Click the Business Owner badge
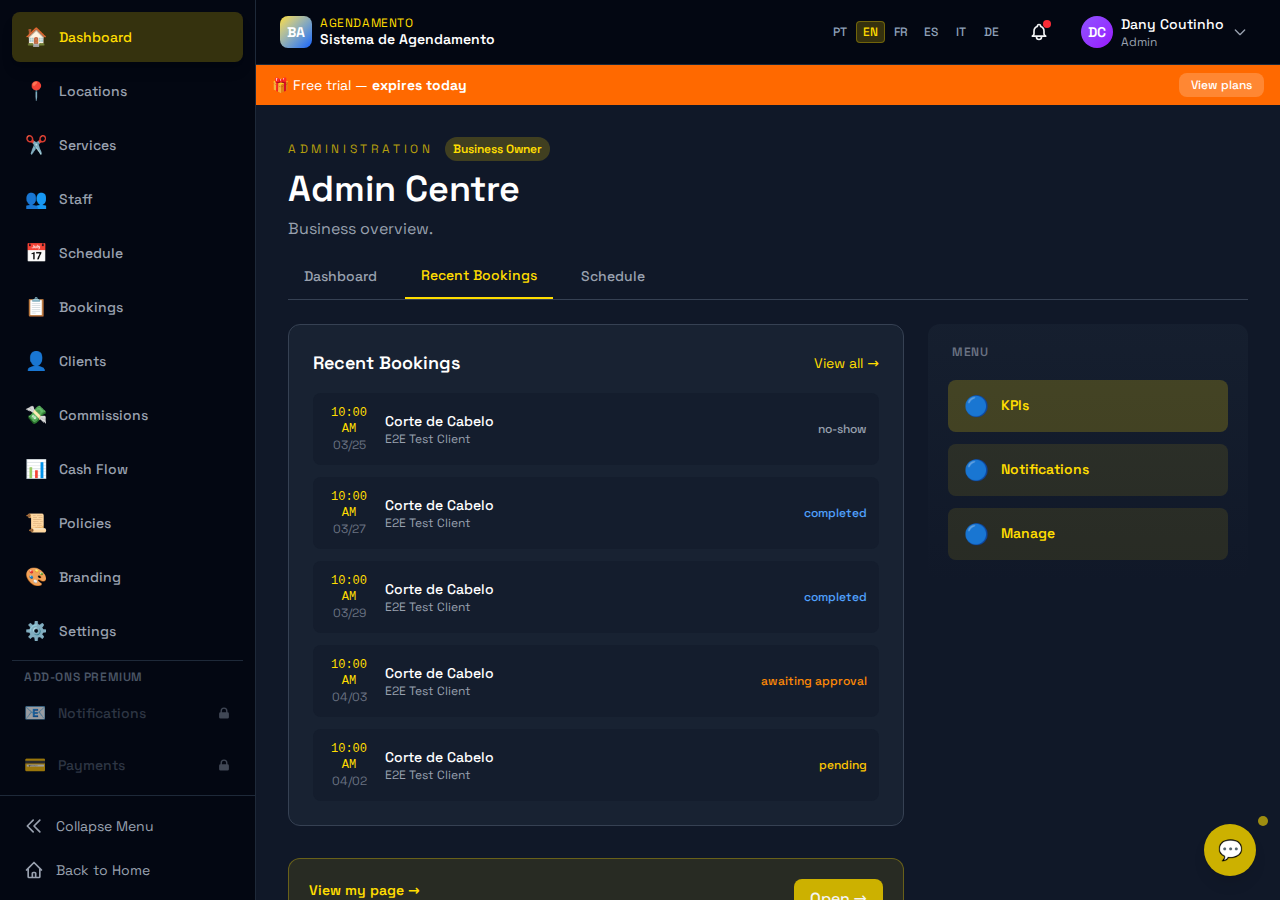Screen dimensions: 1280x900 tap(497, 149)
